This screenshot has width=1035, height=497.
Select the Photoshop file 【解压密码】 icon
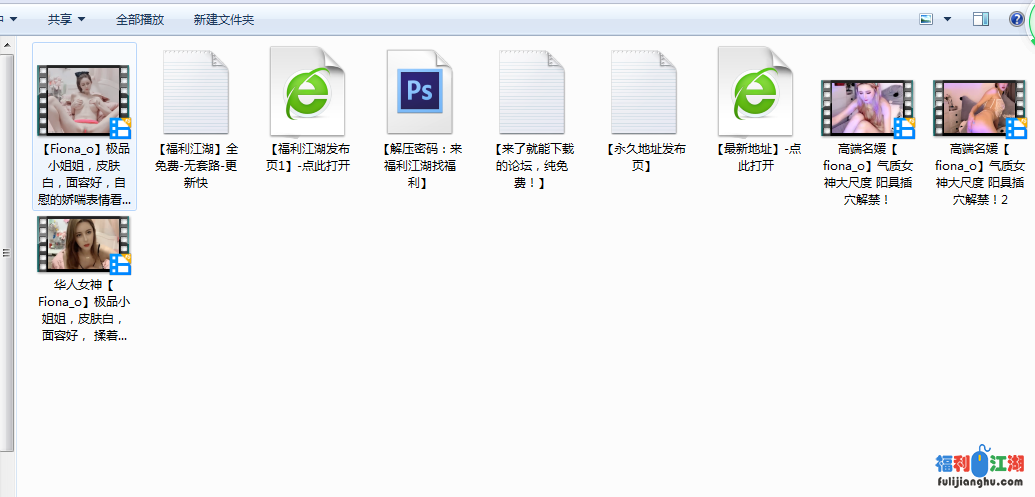click(420, 90)
